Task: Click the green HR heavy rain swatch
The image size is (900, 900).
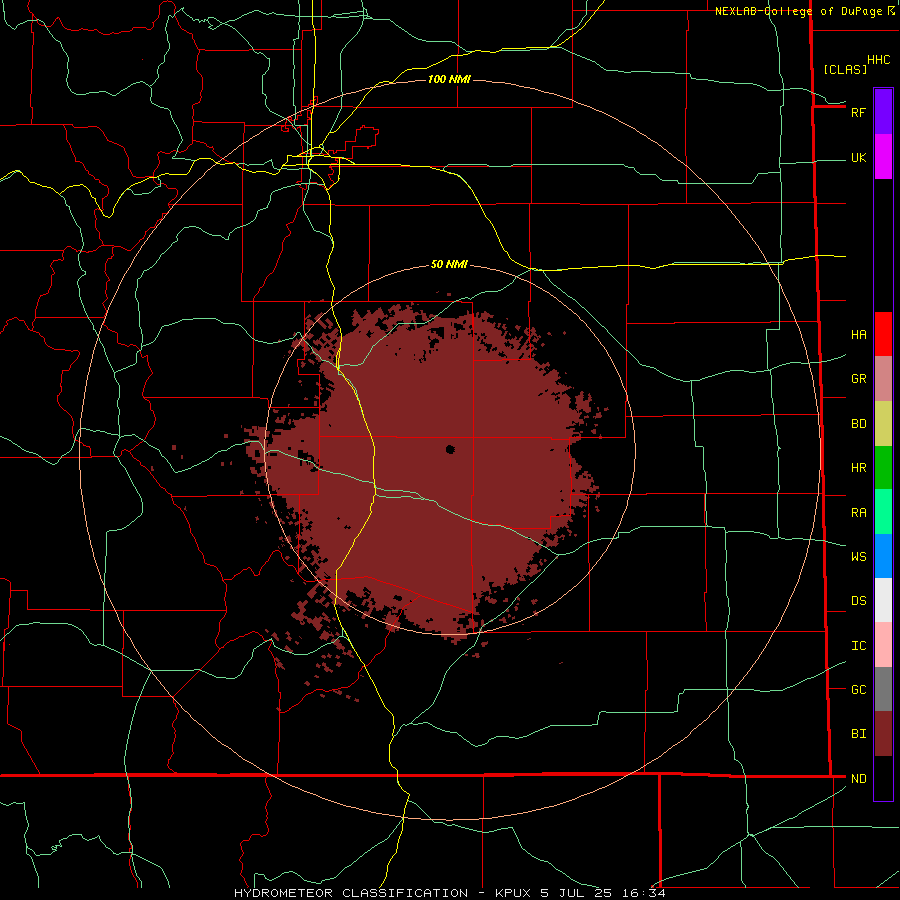Action: tap(883, 467)
